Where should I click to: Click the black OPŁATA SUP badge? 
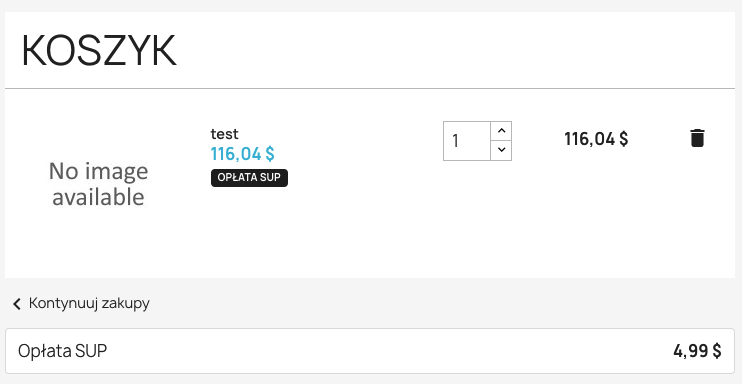[249, 178]
